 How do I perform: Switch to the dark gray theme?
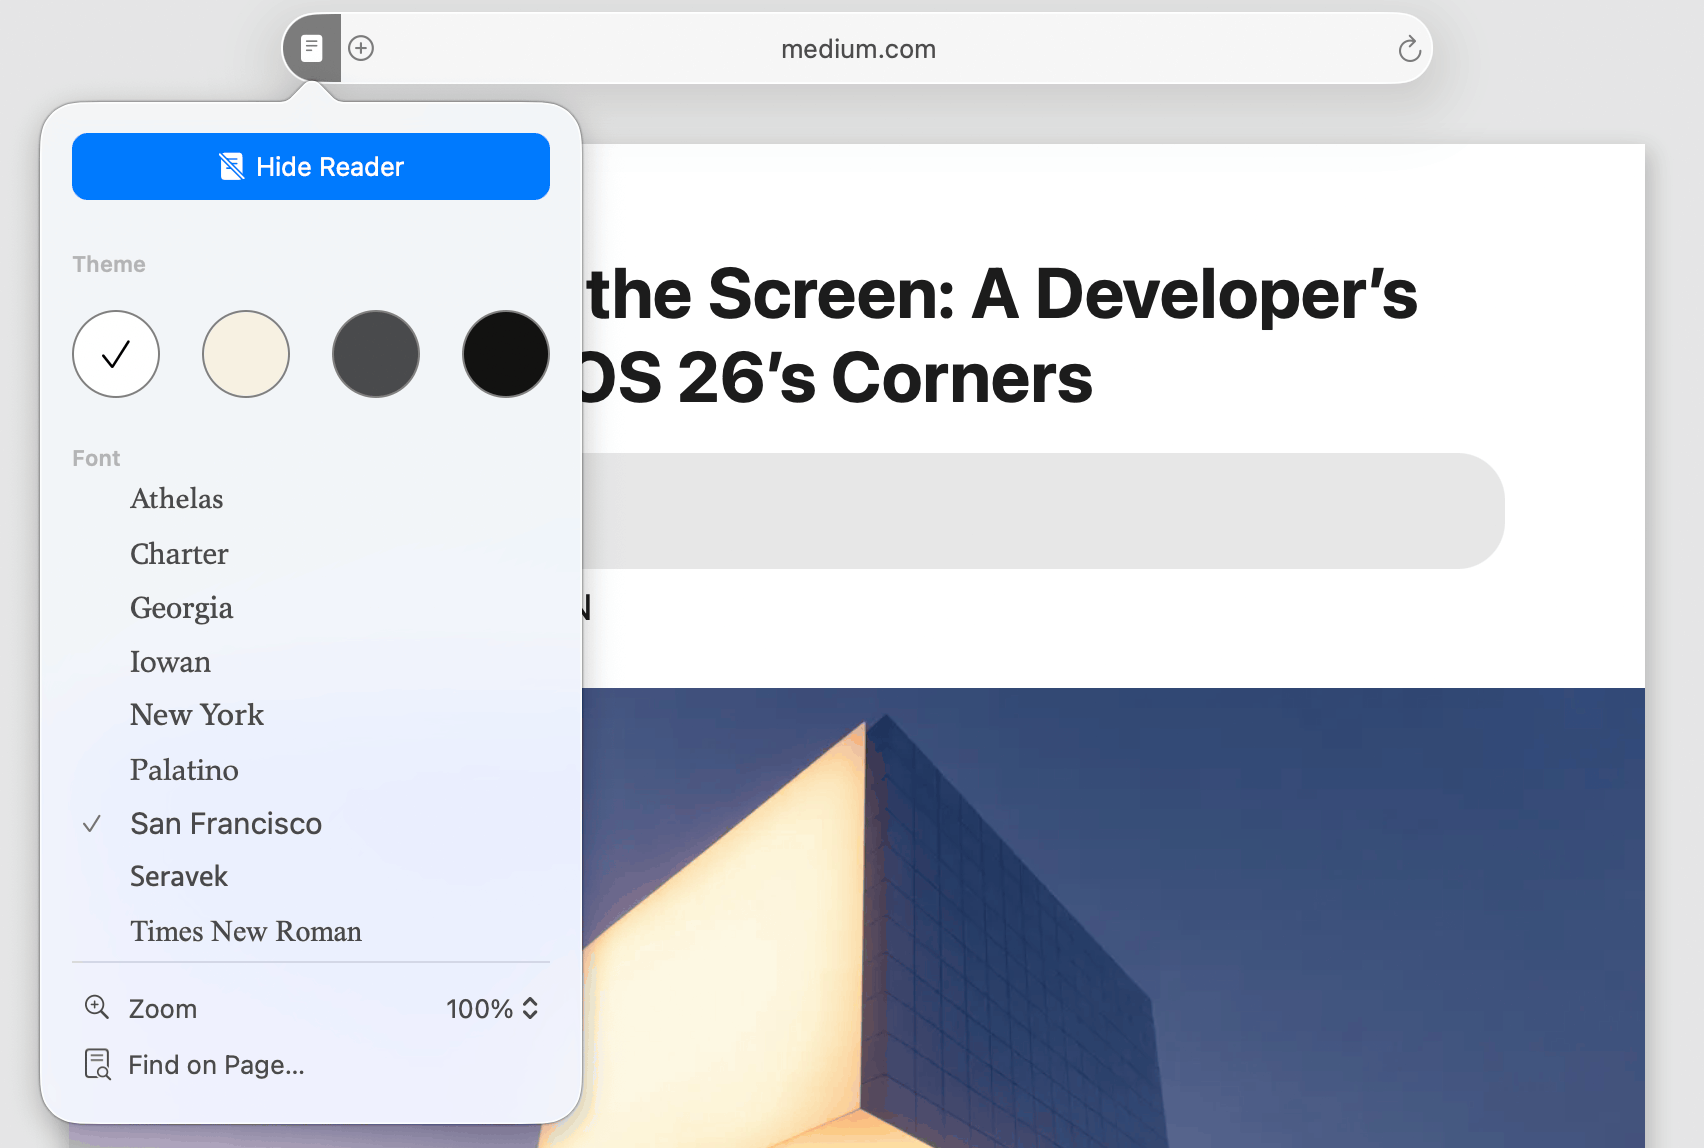click(376, 354)
